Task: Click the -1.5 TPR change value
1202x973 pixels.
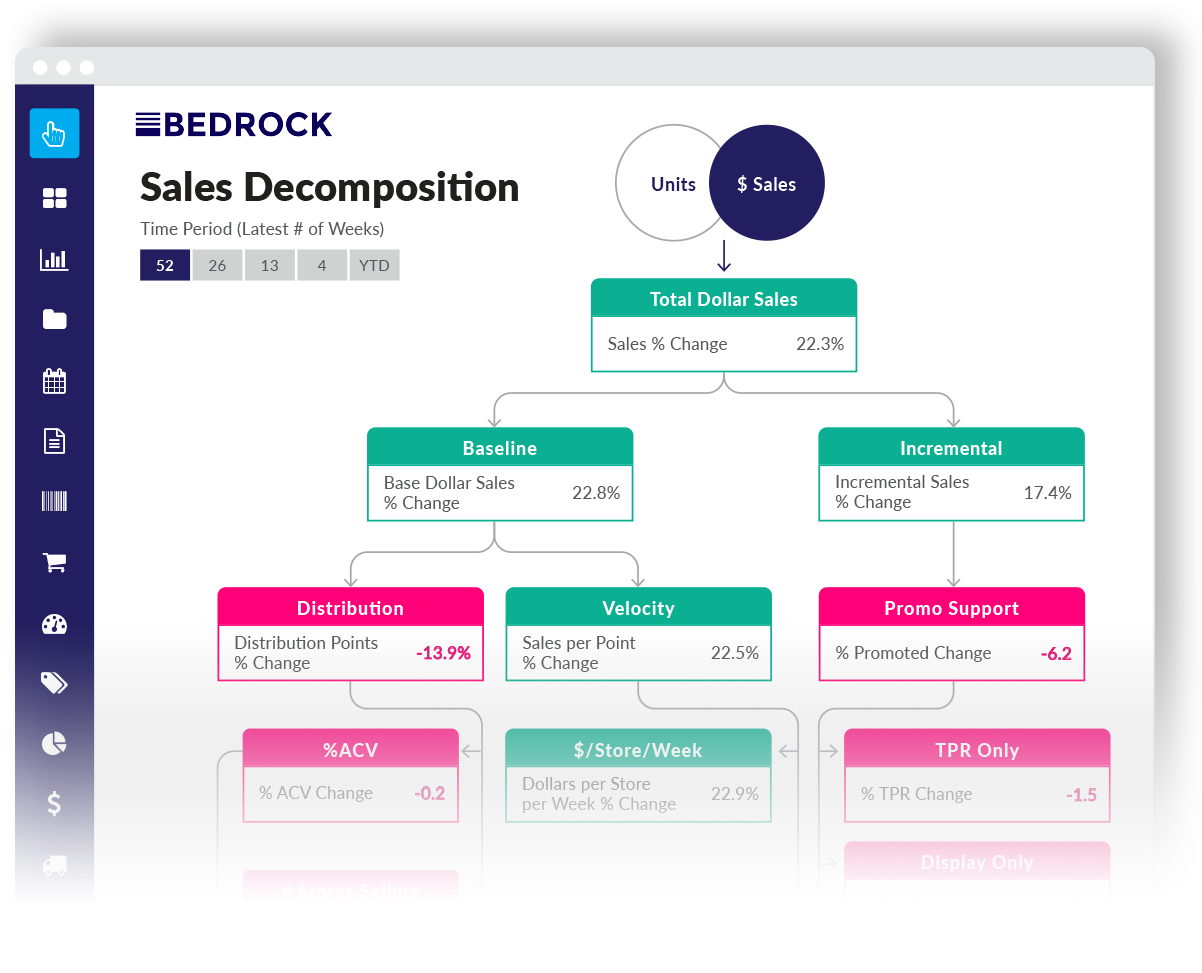Action: click(1081, 795)
